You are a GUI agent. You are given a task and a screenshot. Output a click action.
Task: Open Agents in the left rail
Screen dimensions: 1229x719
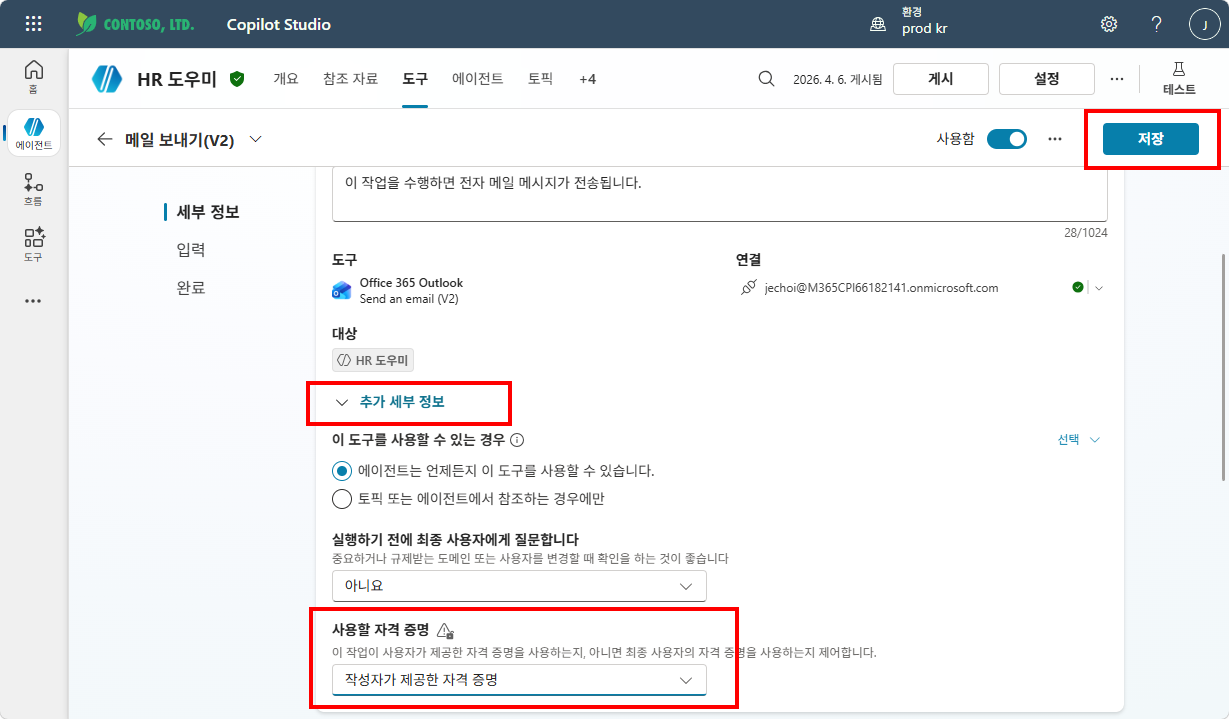point(34,134)
